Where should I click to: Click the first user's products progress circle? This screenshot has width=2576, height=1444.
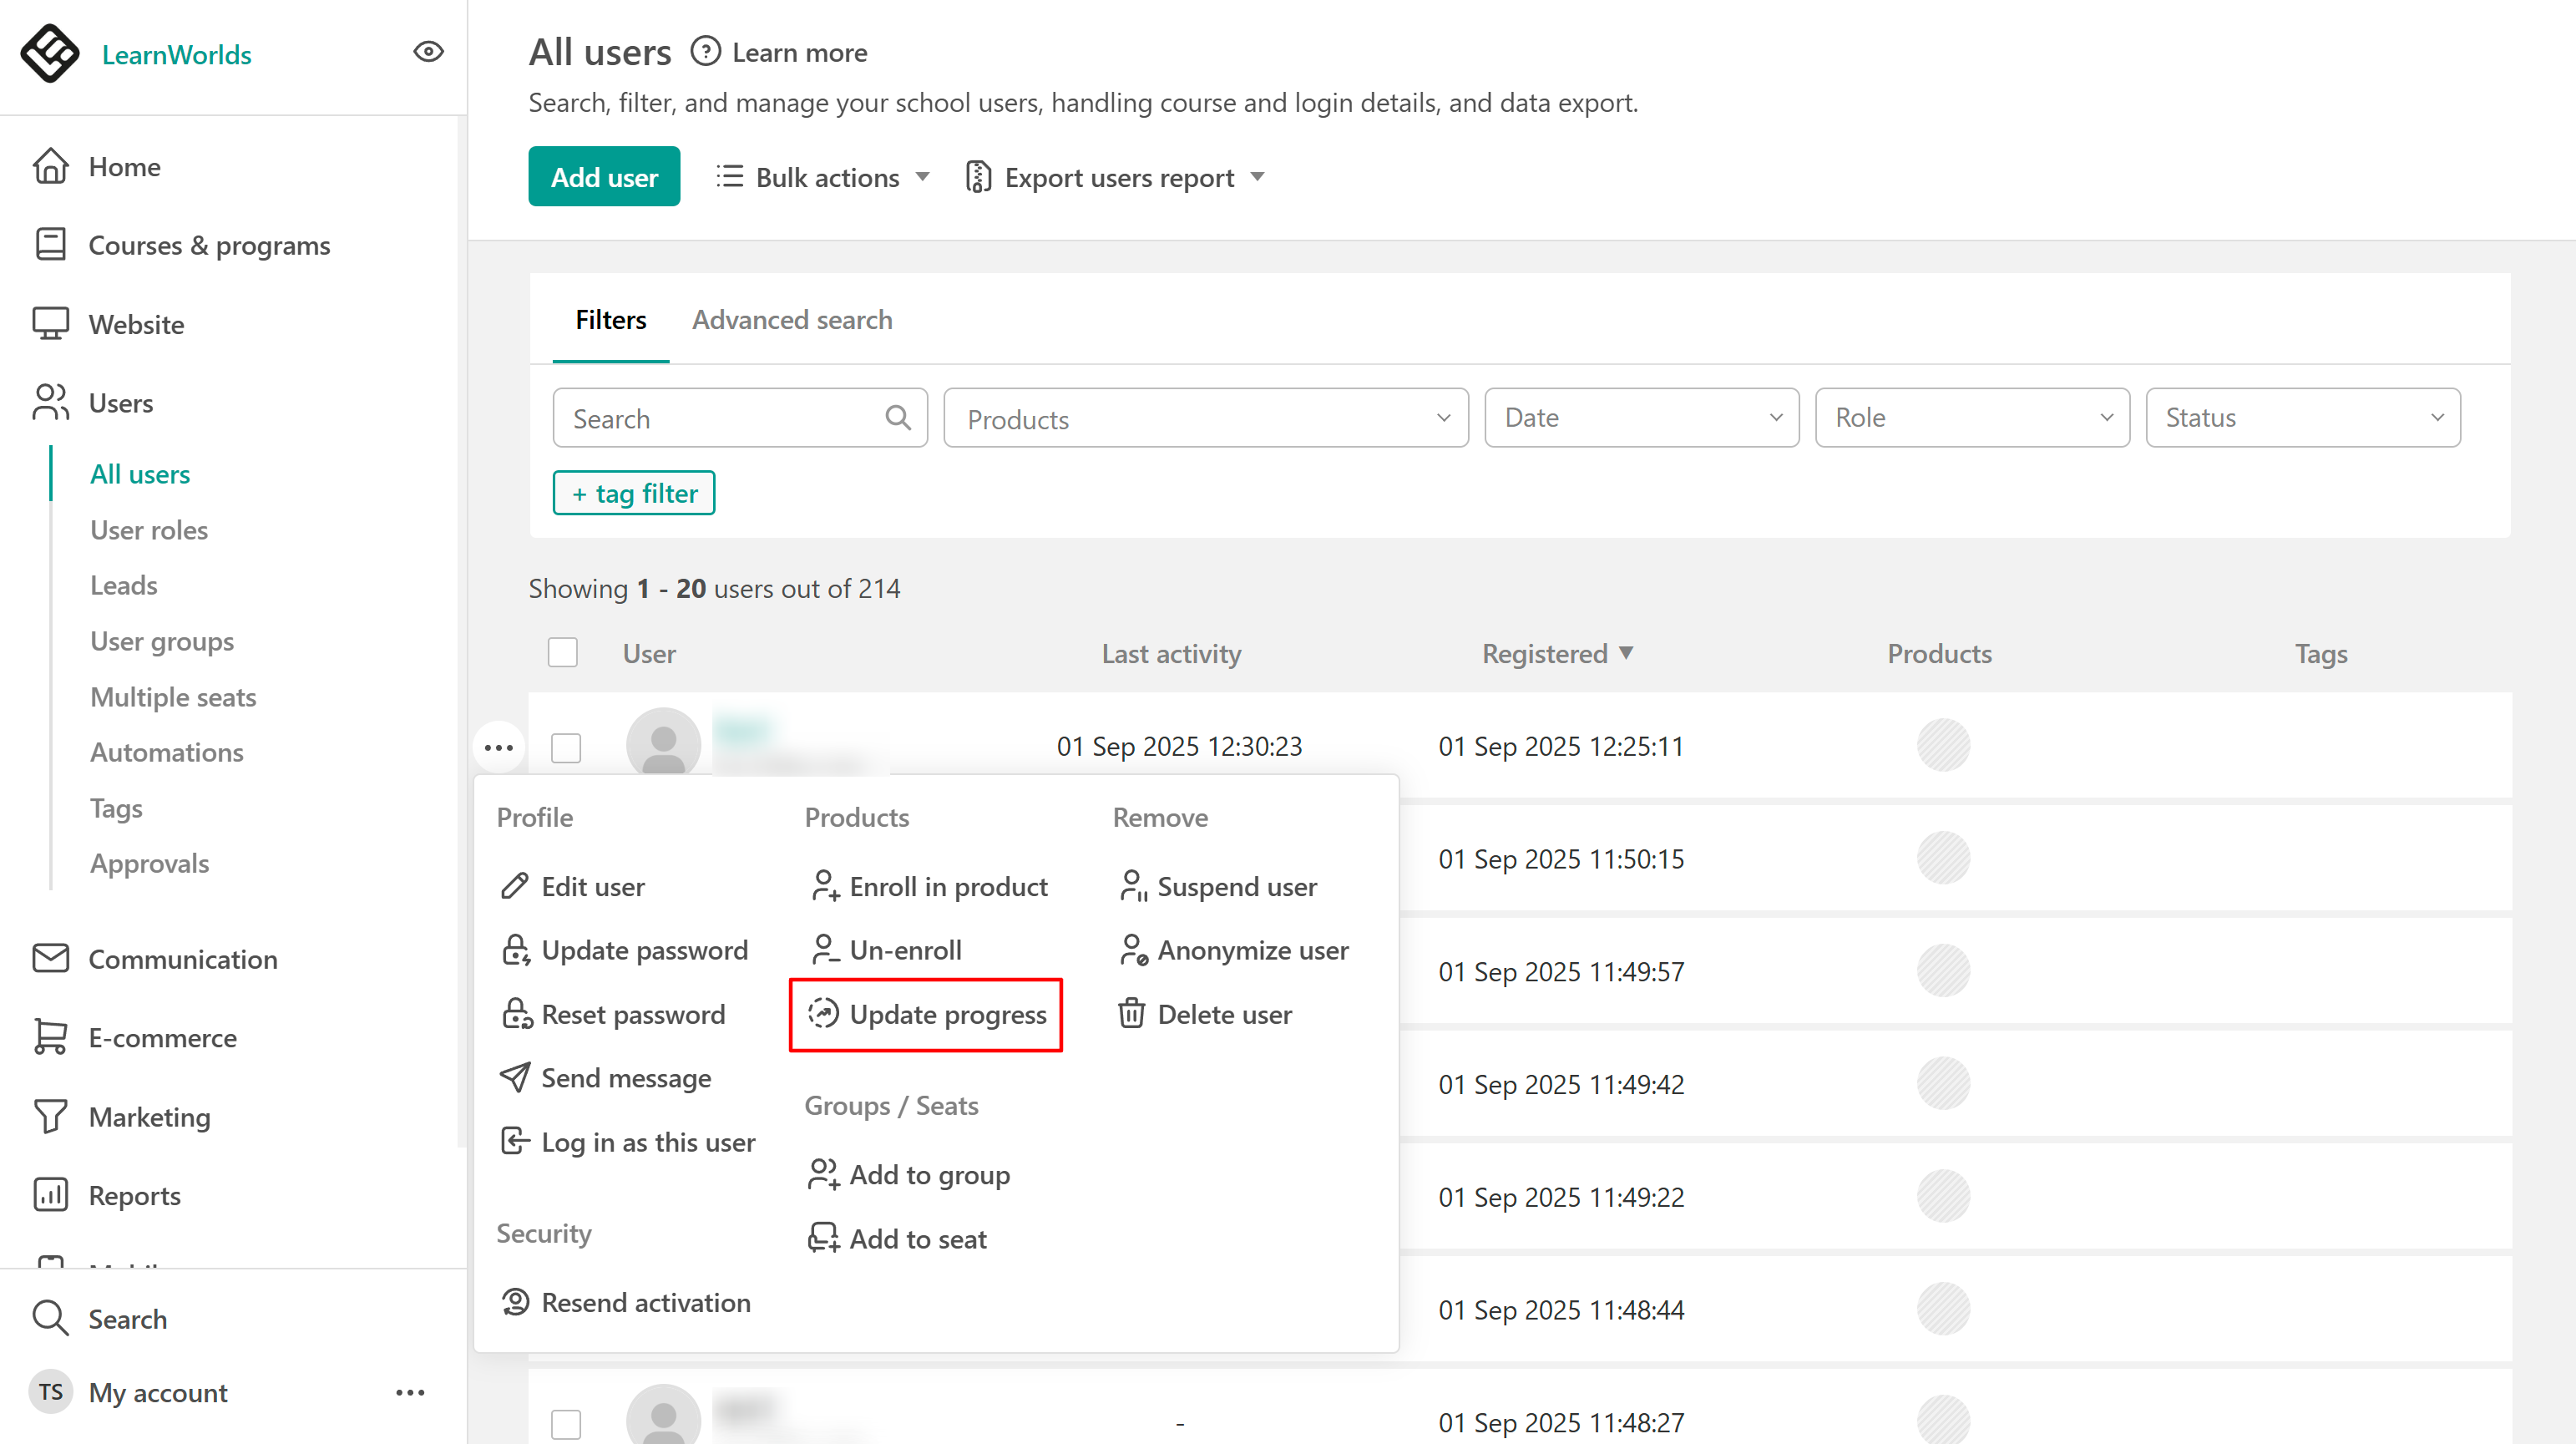(x=1942, y=746)
